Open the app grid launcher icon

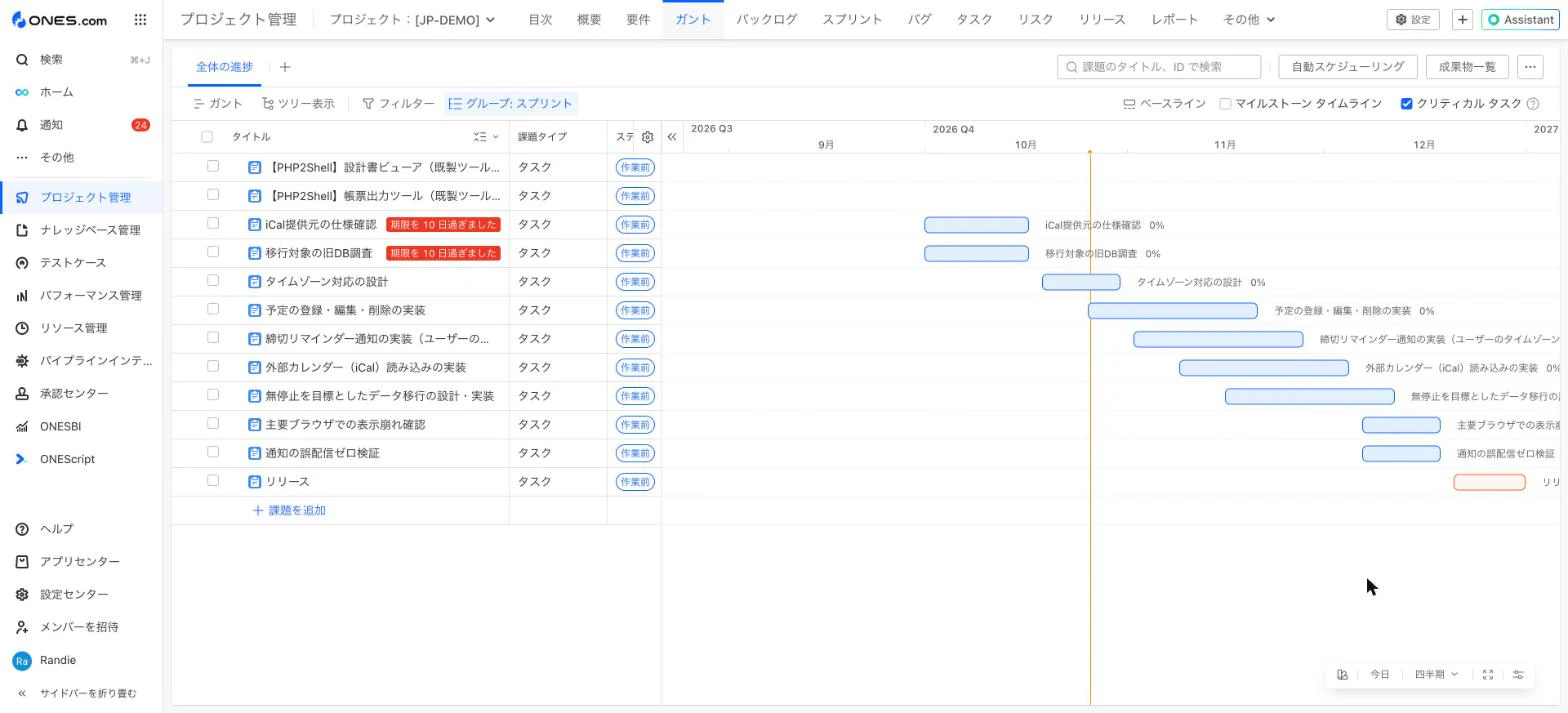(140, 20)
